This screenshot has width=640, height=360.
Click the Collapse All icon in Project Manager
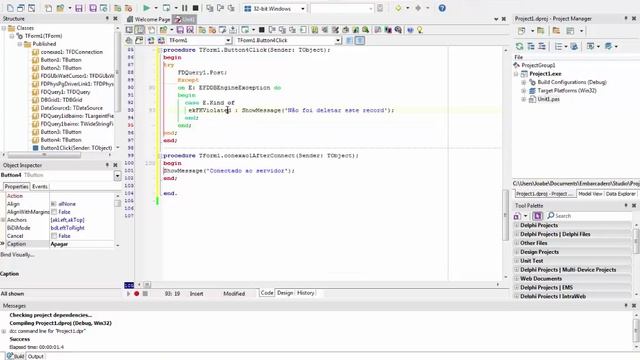coord(542,47)
